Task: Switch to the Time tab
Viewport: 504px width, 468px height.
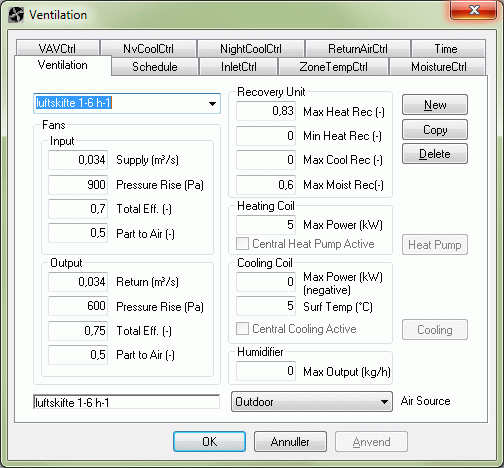Action: coord(448,48)
